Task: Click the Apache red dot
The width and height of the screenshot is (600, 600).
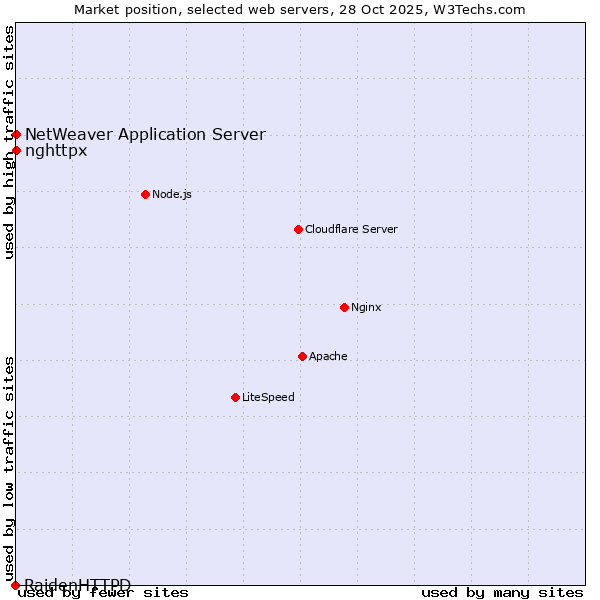Action: coord(302,356)
